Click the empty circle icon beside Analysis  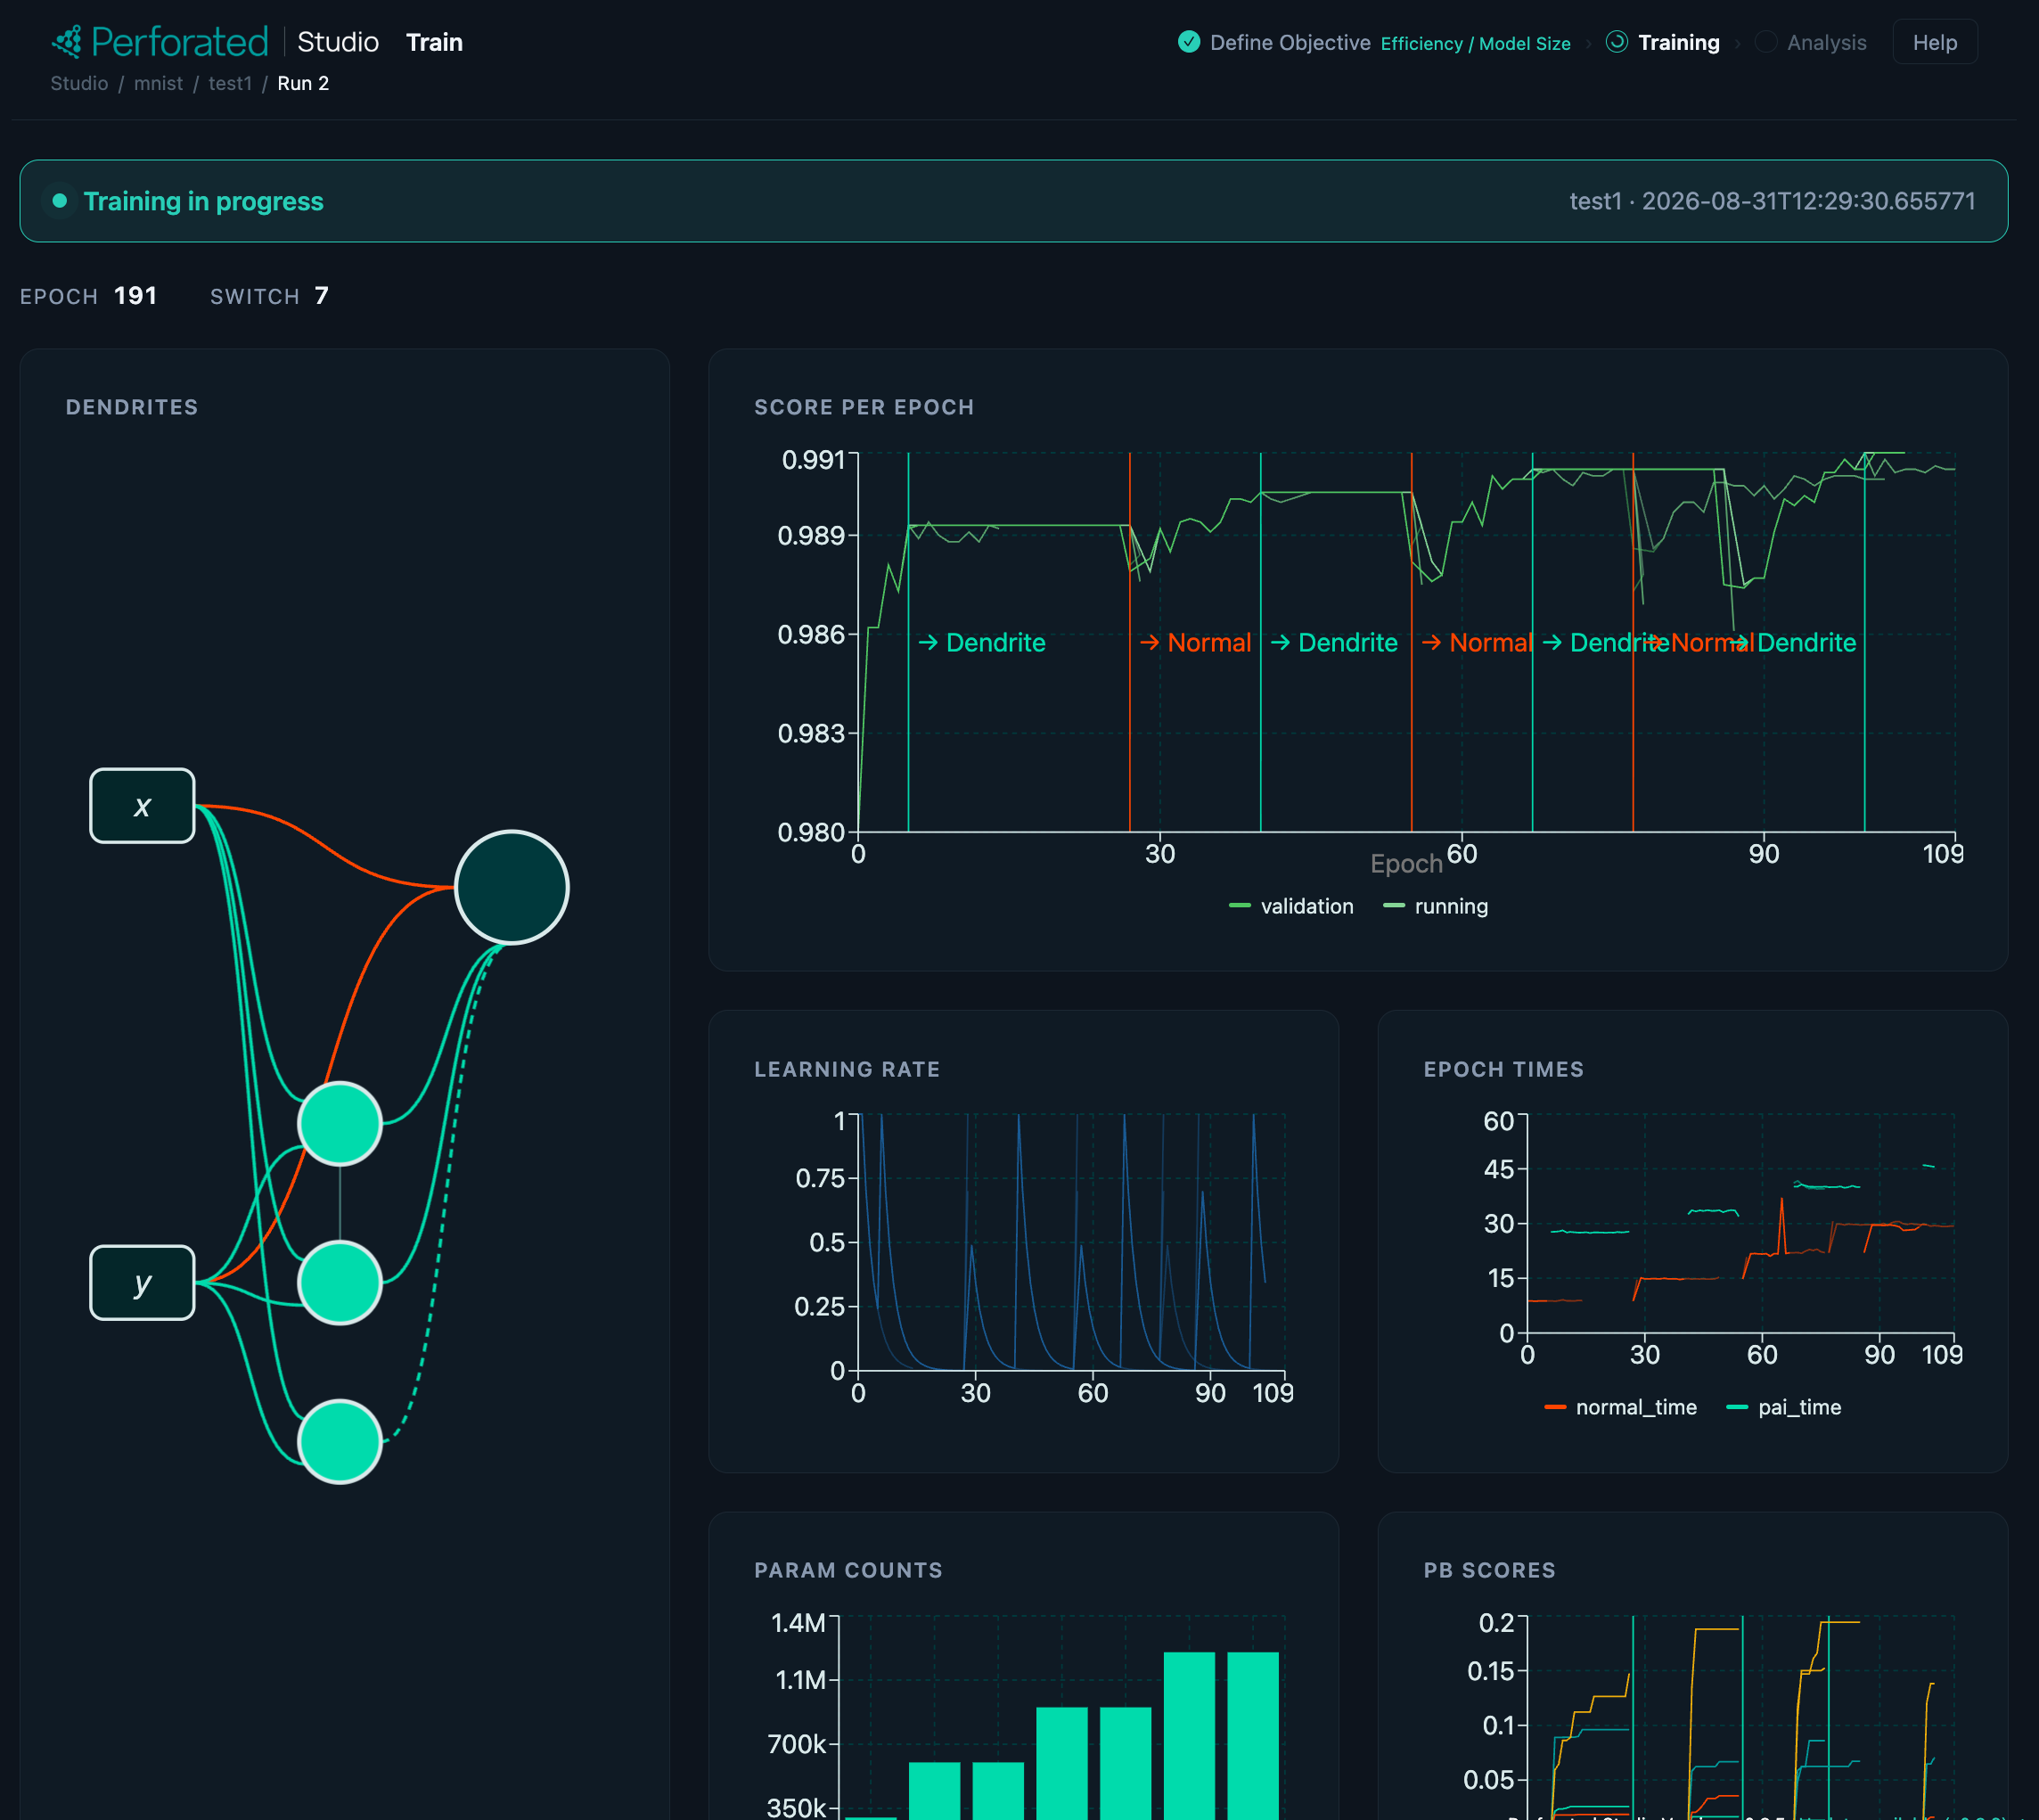click(1766, 42)
